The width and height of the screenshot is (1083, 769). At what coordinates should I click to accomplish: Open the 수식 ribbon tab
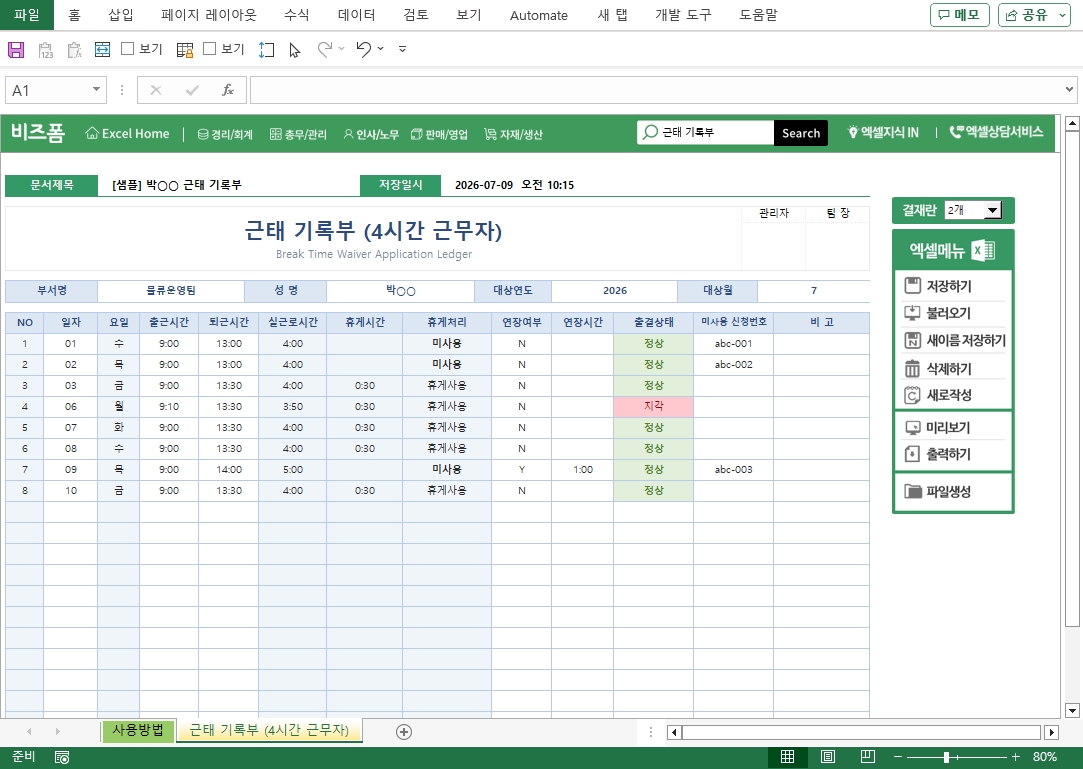(x=297, y=15)
